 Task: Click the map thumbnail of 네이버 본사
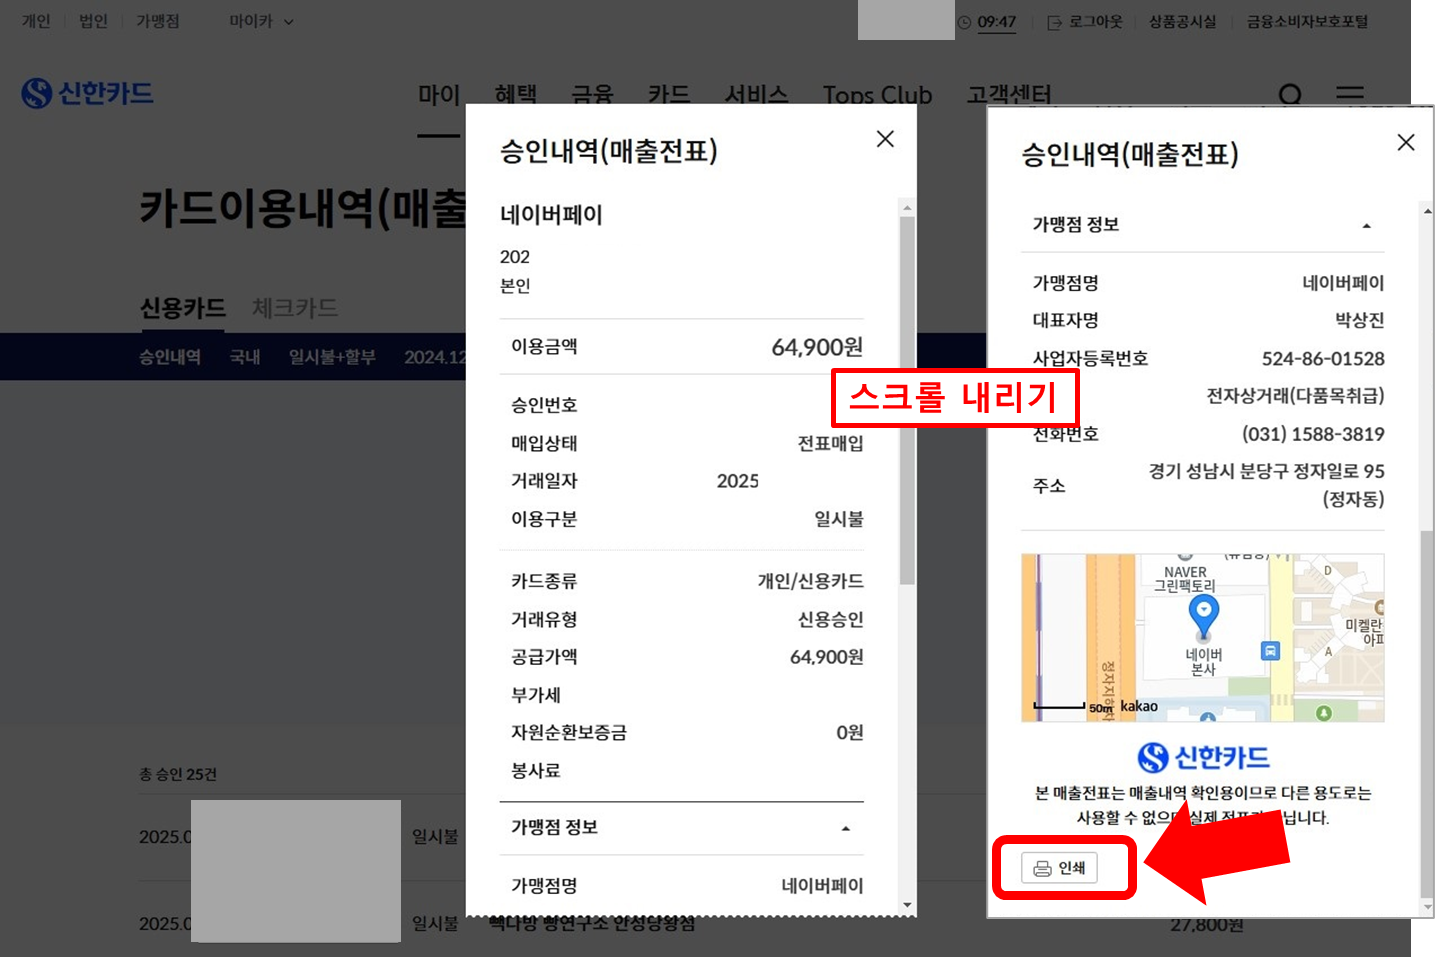(1203, 638)
